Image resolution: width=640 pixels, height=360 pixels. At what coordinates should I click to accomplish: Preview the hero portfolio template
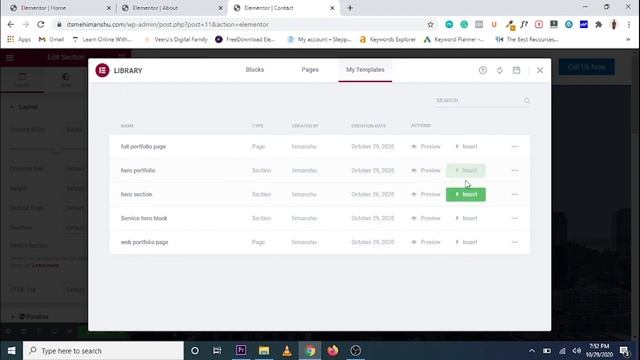click(x=426, y=171)
